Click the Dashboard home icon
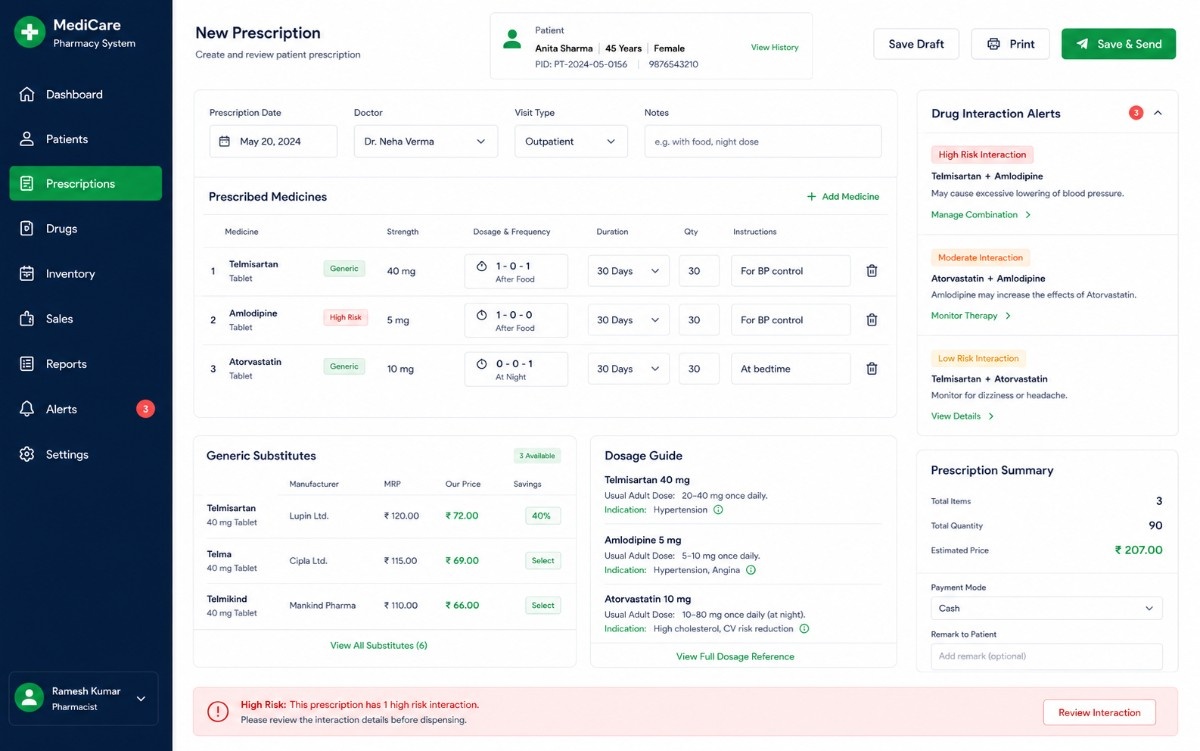The image size is (1200, 751). [x=27, y=94]
